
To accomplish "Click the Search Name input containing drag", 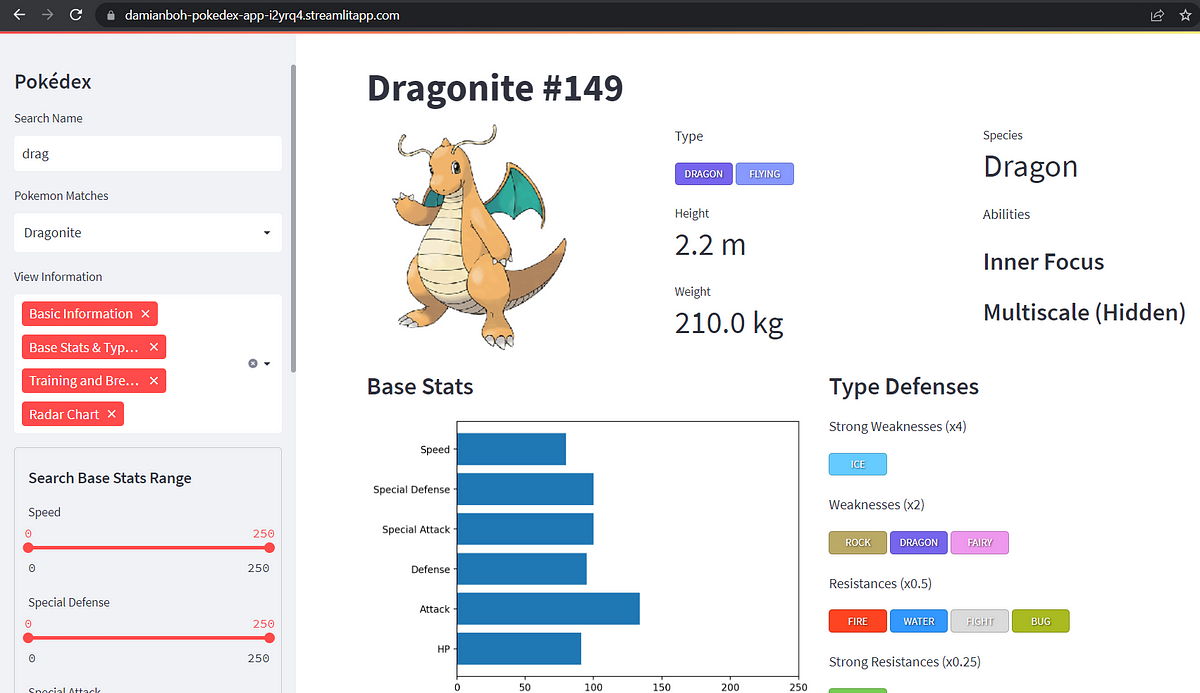I will click(148, 154).
